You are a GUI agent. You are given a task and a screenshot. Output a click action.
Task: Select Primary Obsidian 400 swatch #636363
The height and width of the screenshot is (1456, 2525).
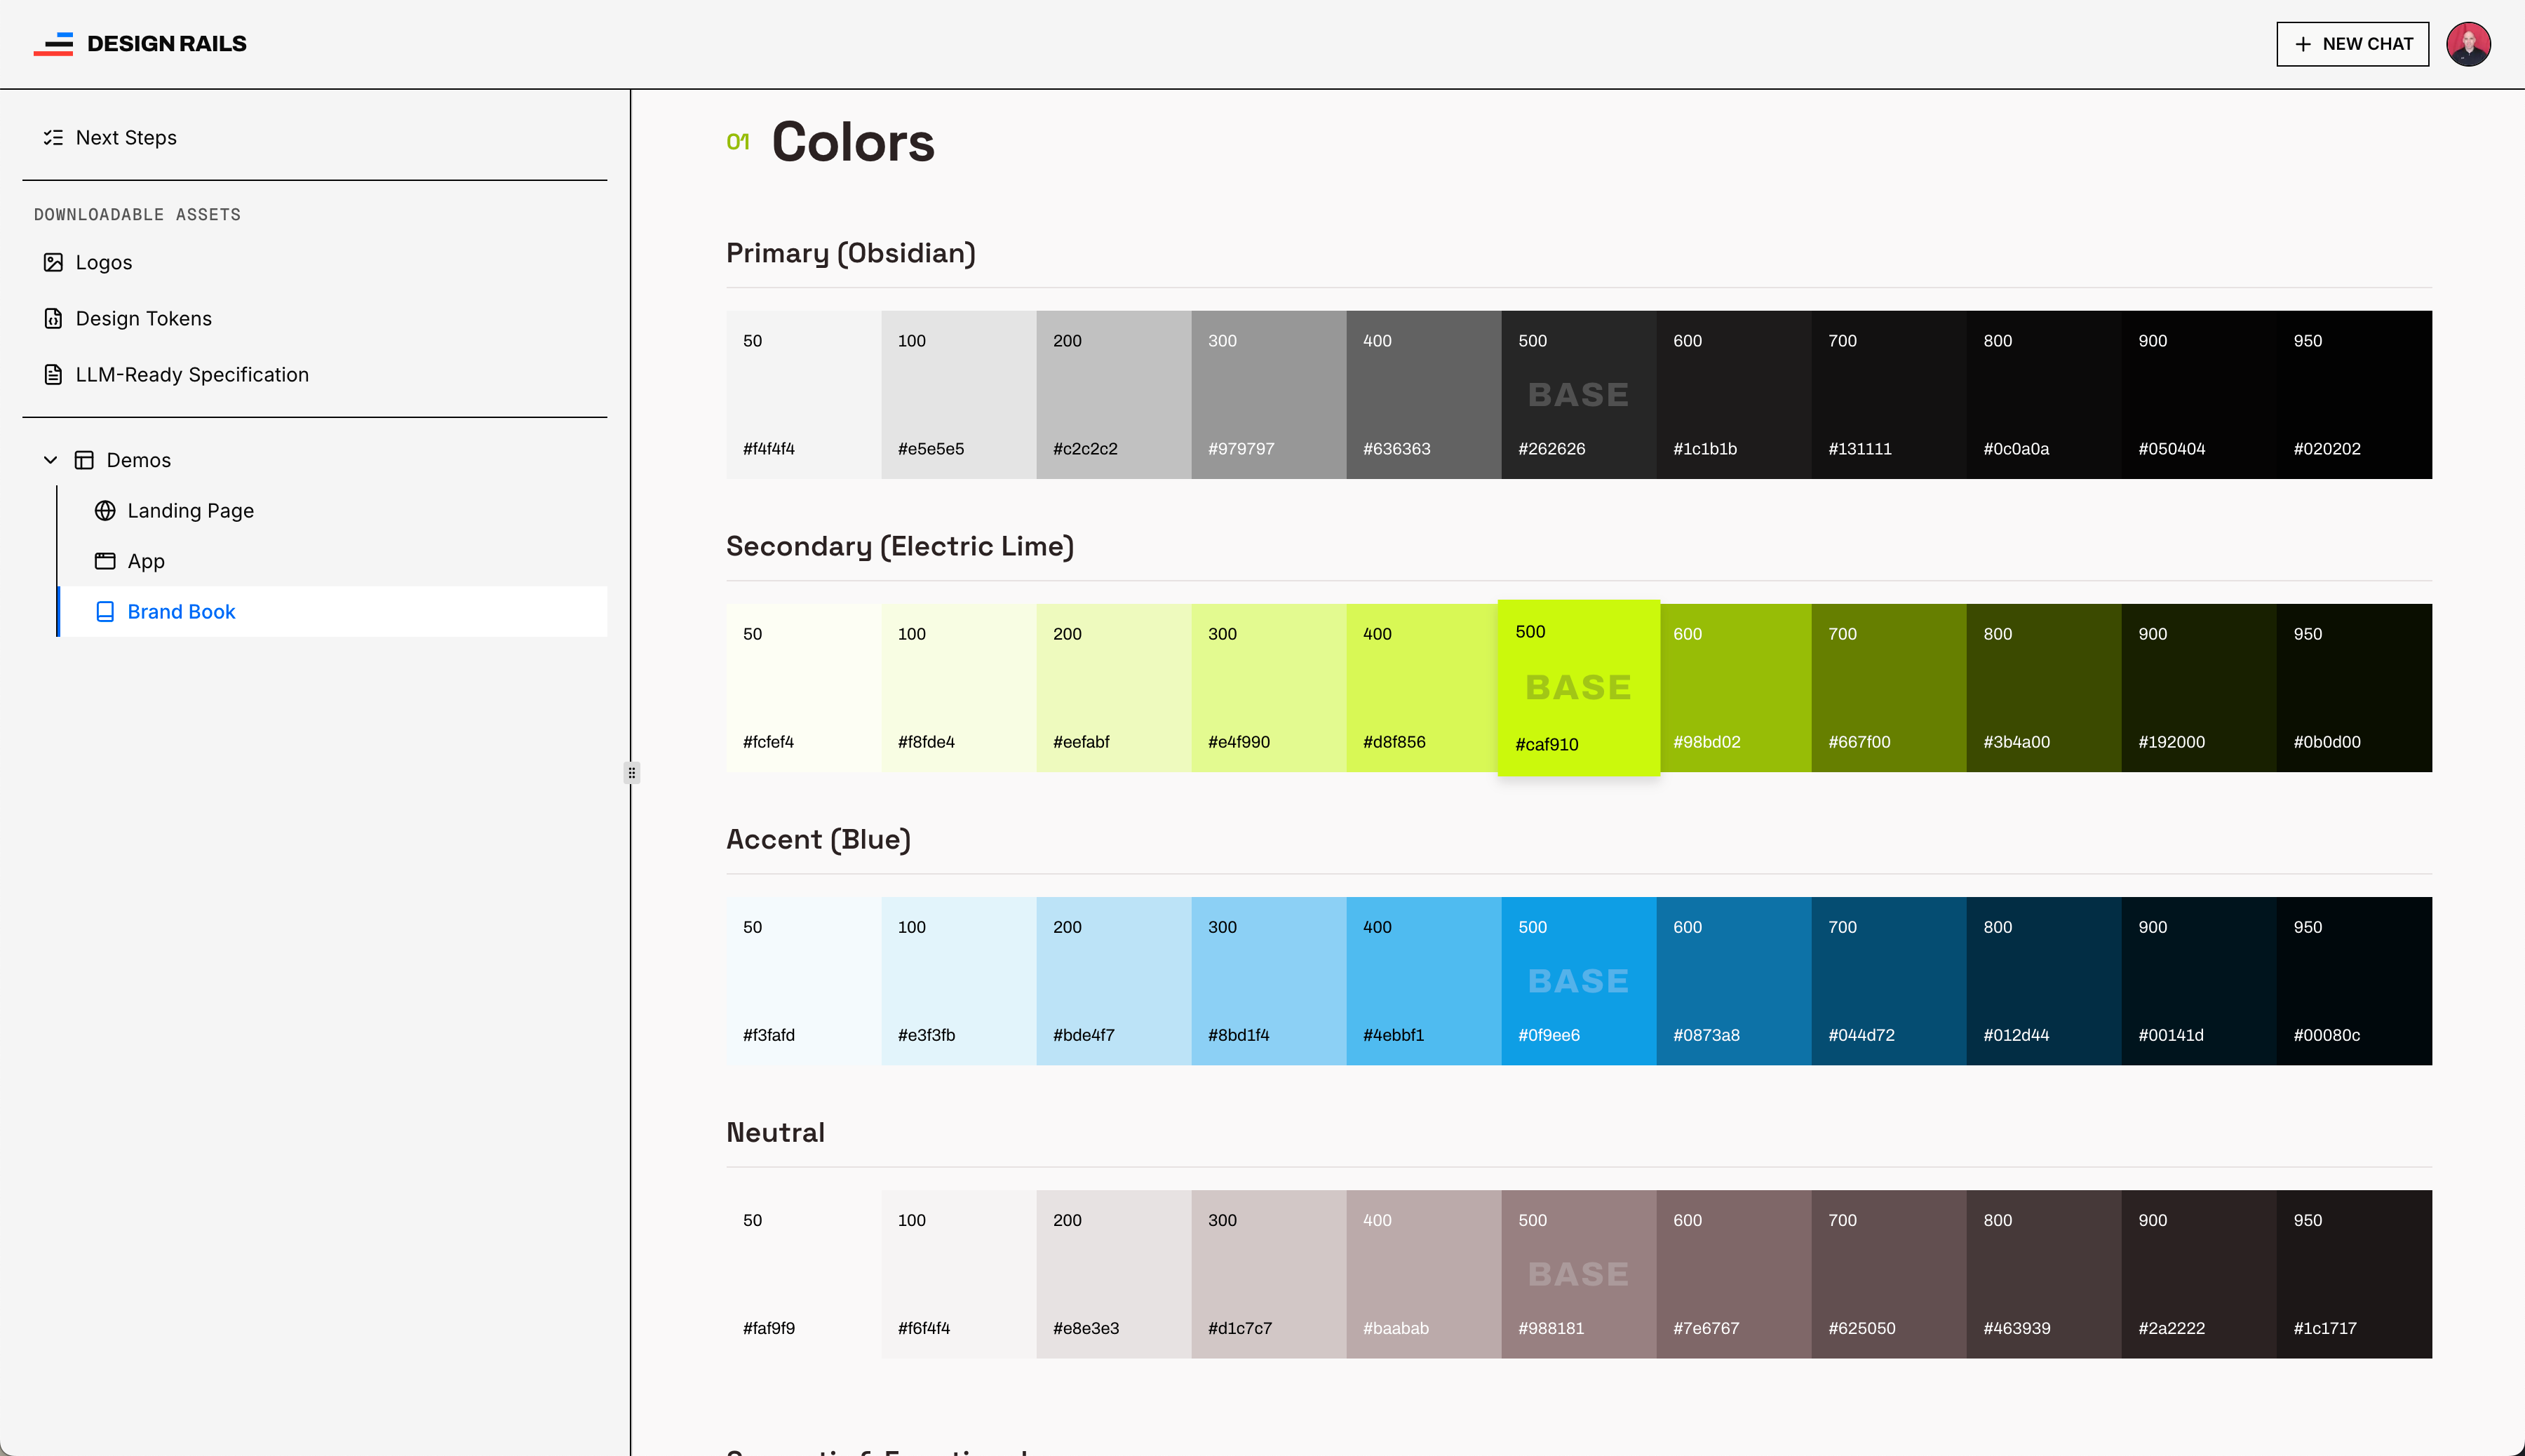tap(1423, 395)
